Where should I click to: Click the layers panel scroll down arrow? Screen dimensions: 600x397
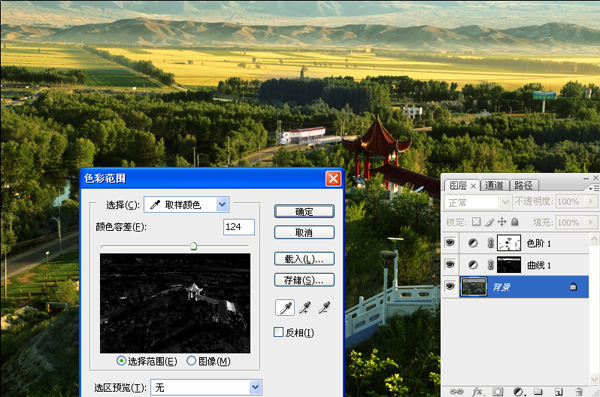(594, 379)
